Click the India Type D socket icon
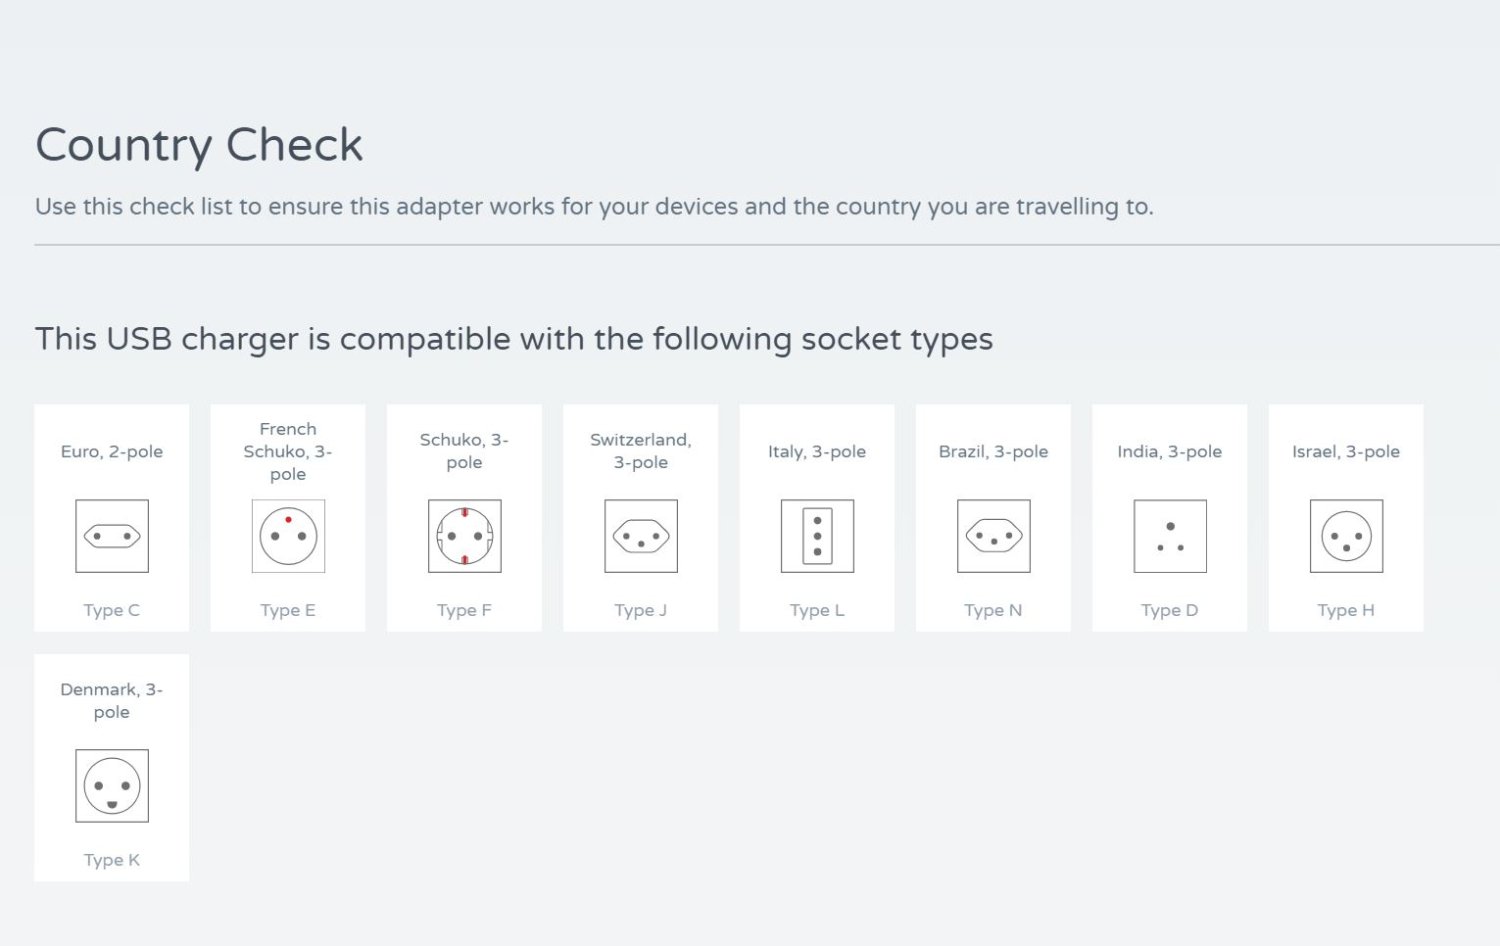This screenshot has width=1500, height=946. pyautogui.click(x=1170, y=536)
